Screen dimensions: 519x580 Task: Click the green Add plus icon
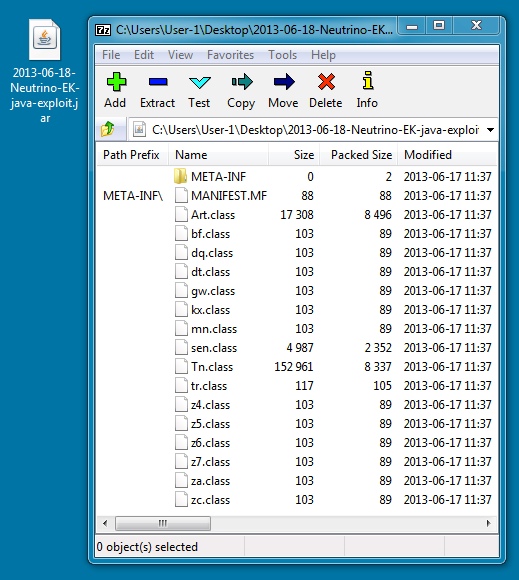(x=117, y=82)
